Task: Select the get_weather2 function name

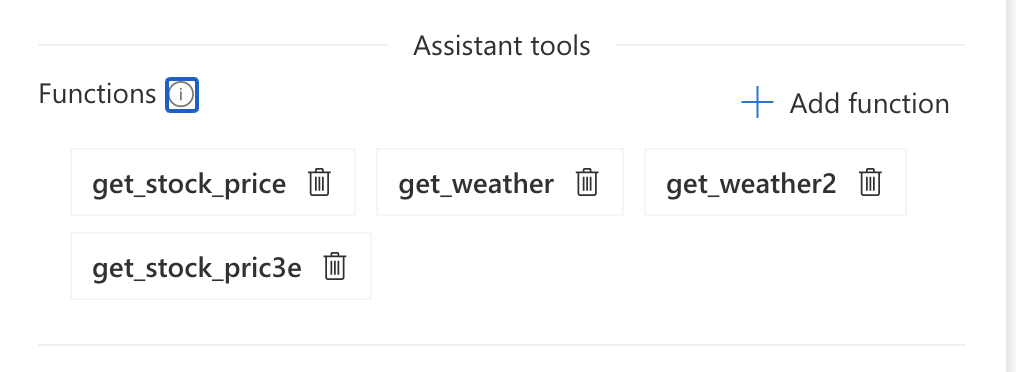Action: point(751,184)
